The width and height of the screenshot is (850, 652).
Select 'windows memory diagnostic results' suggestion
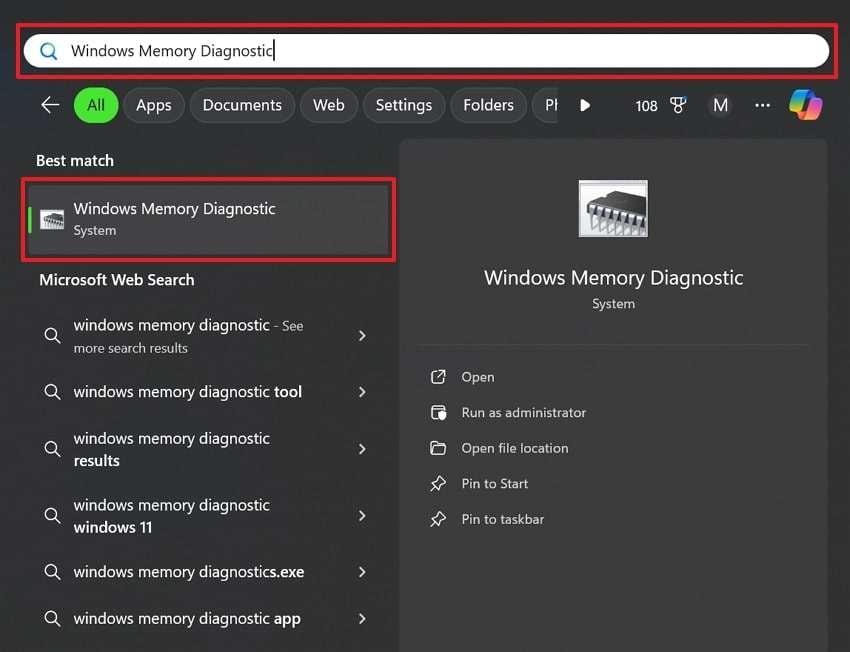click(x=172, y=449)
